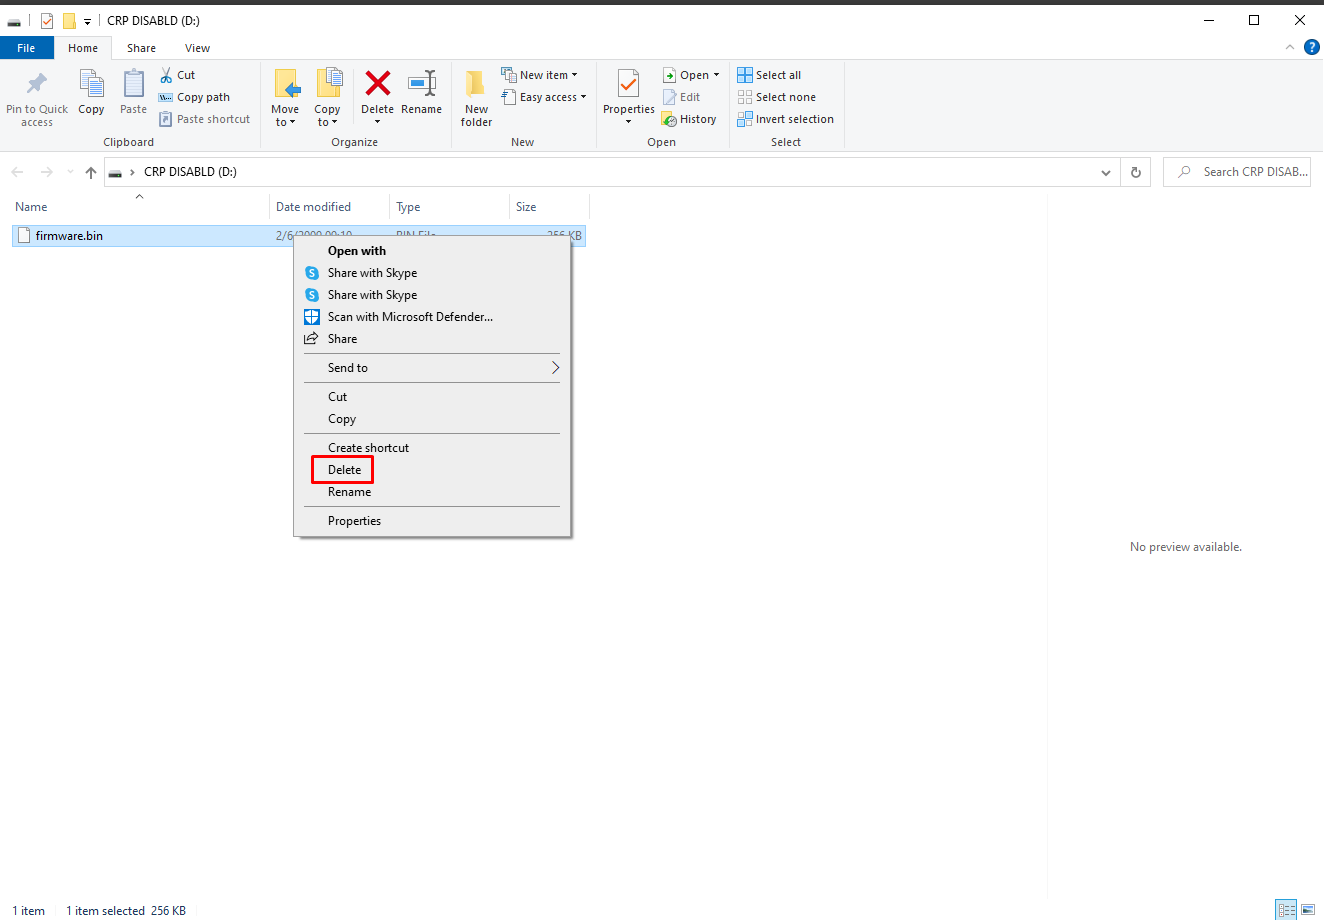The height and width of the screenshot is (920, 1324).
Task: Choose Delete from the context menu
Action: 344,470
